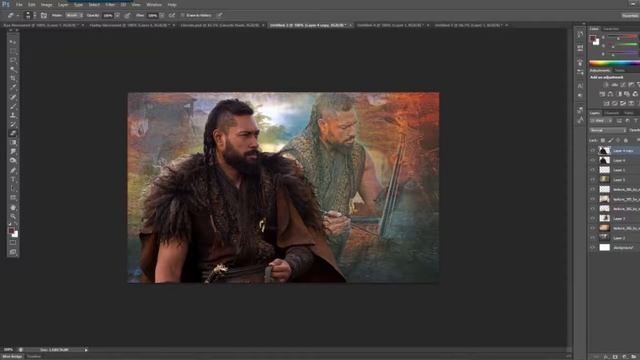
Task: Select the Eyedropper tool
Action: point(13,87)
